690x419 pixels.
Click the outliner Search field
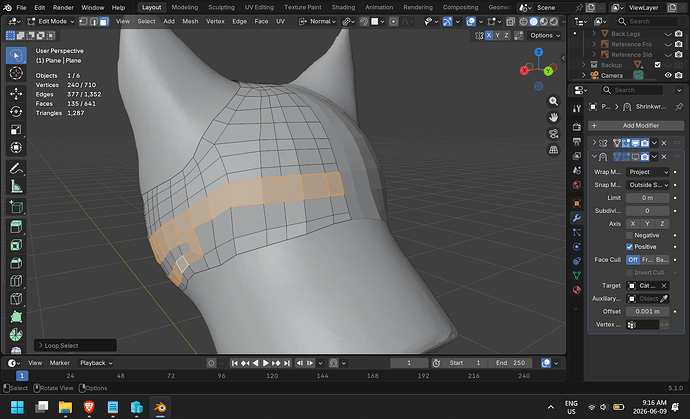(647, 21)
